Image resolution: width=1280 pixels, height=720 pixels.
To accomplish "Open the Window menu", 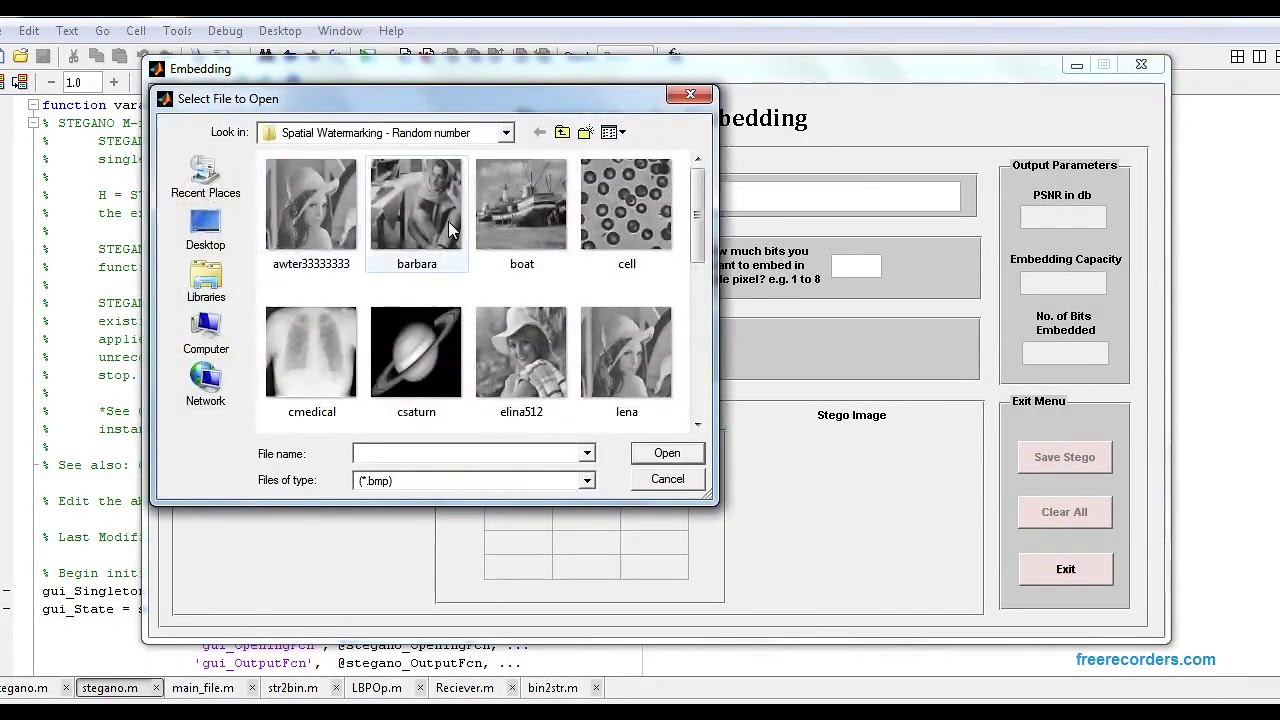I will [340, 31].
